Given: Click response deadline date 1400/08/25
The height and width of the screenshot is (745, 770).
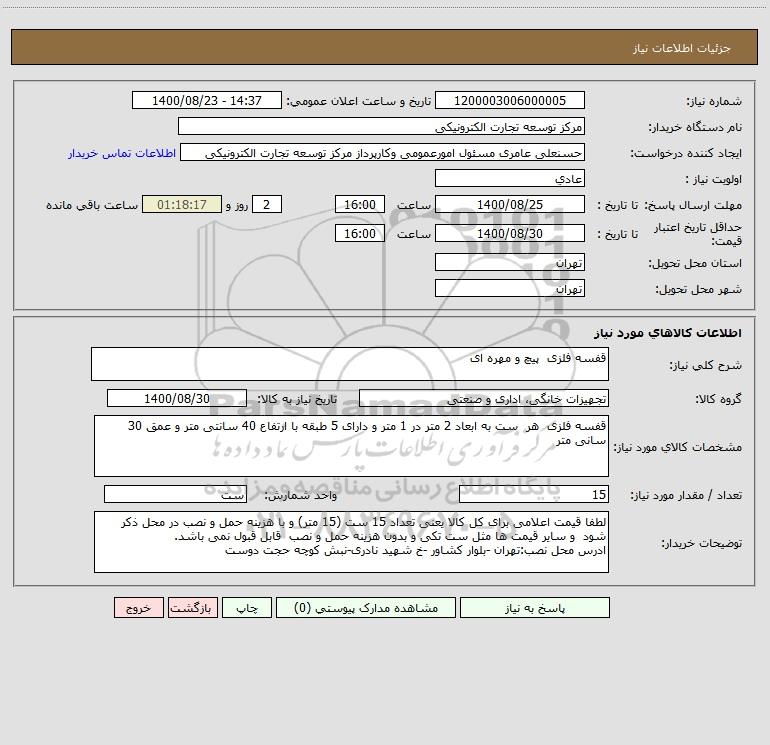Looking at the screenshot, I should pyautogui.click(x=510, y=204).
